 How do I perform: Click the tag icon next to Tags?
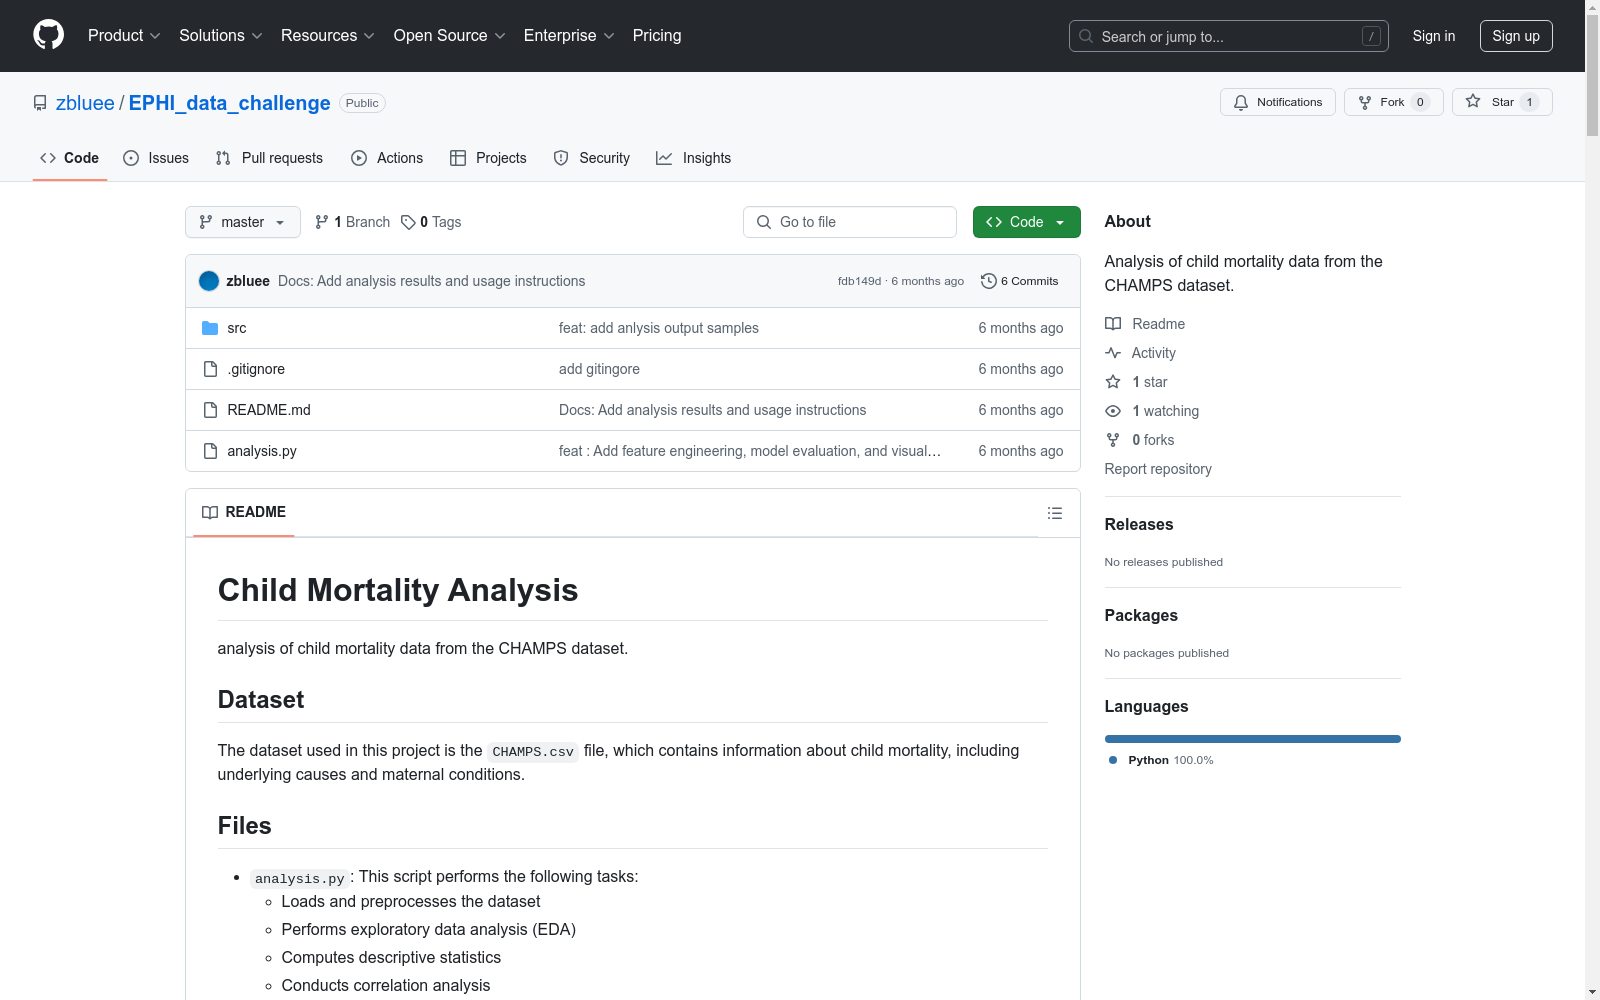[x=408, y=222]
